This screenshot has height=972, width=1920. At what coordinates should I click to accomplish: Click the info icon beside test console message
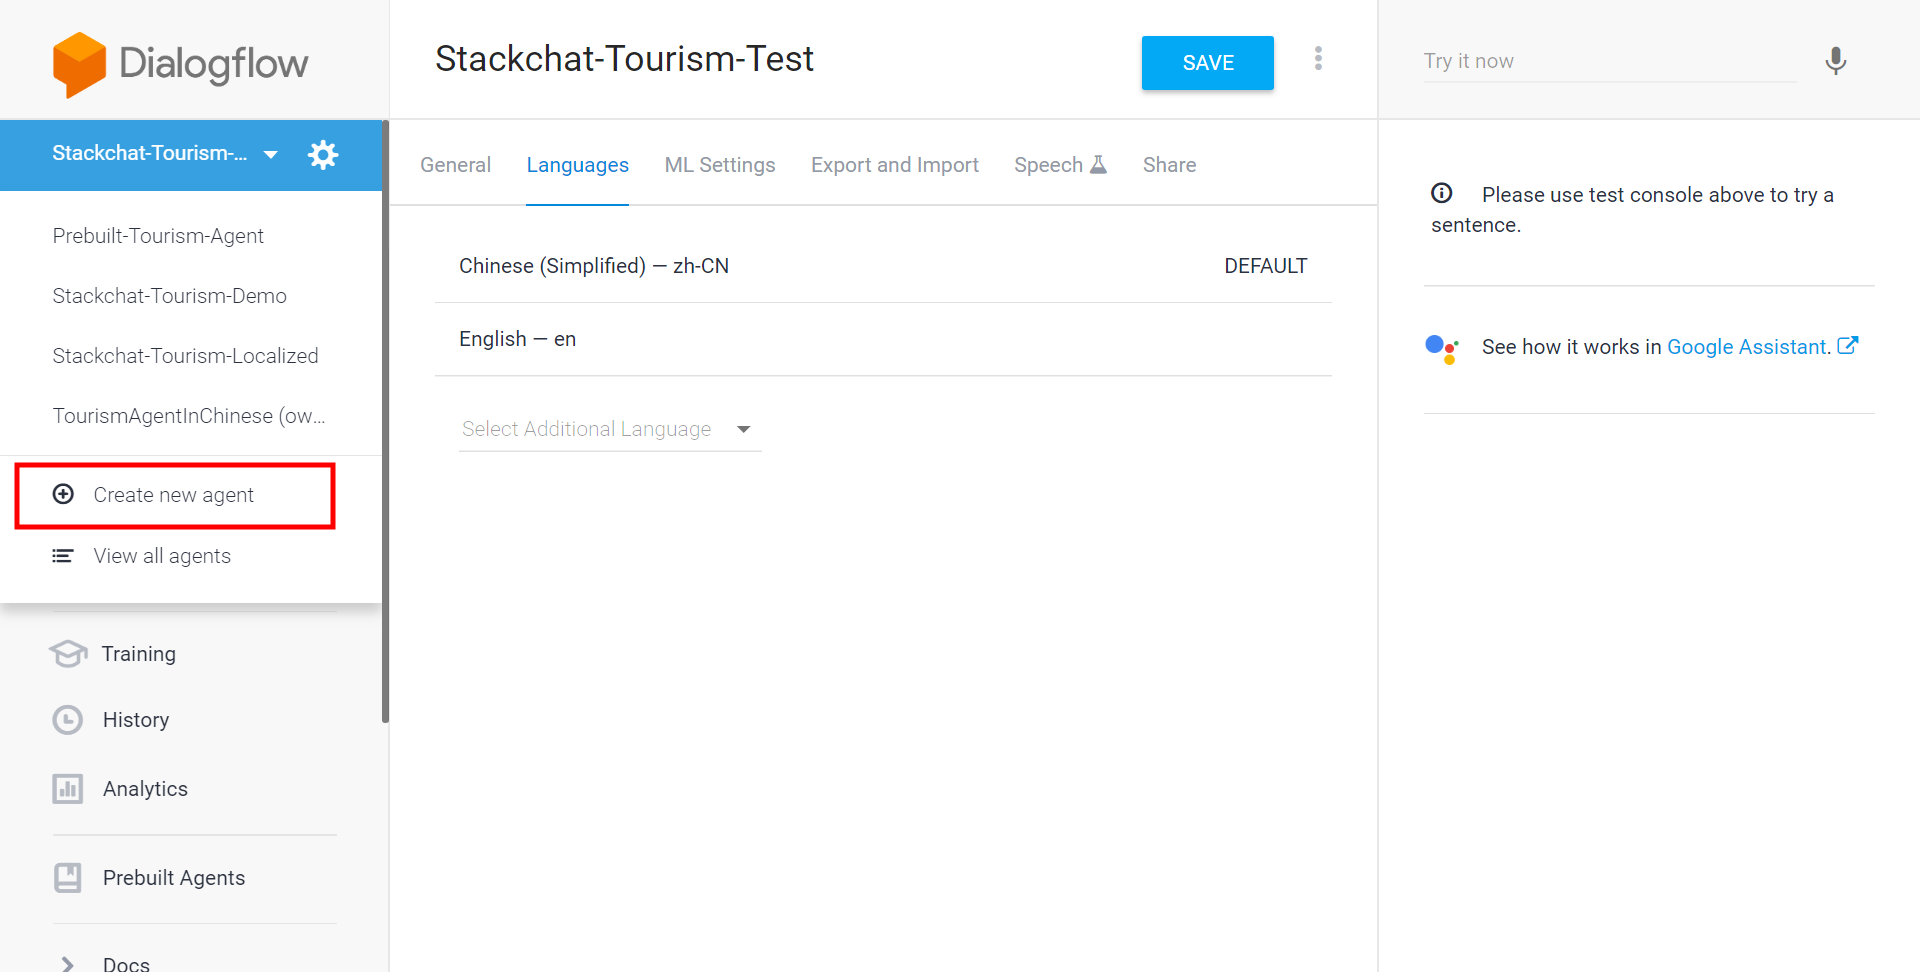(1441, 193)
